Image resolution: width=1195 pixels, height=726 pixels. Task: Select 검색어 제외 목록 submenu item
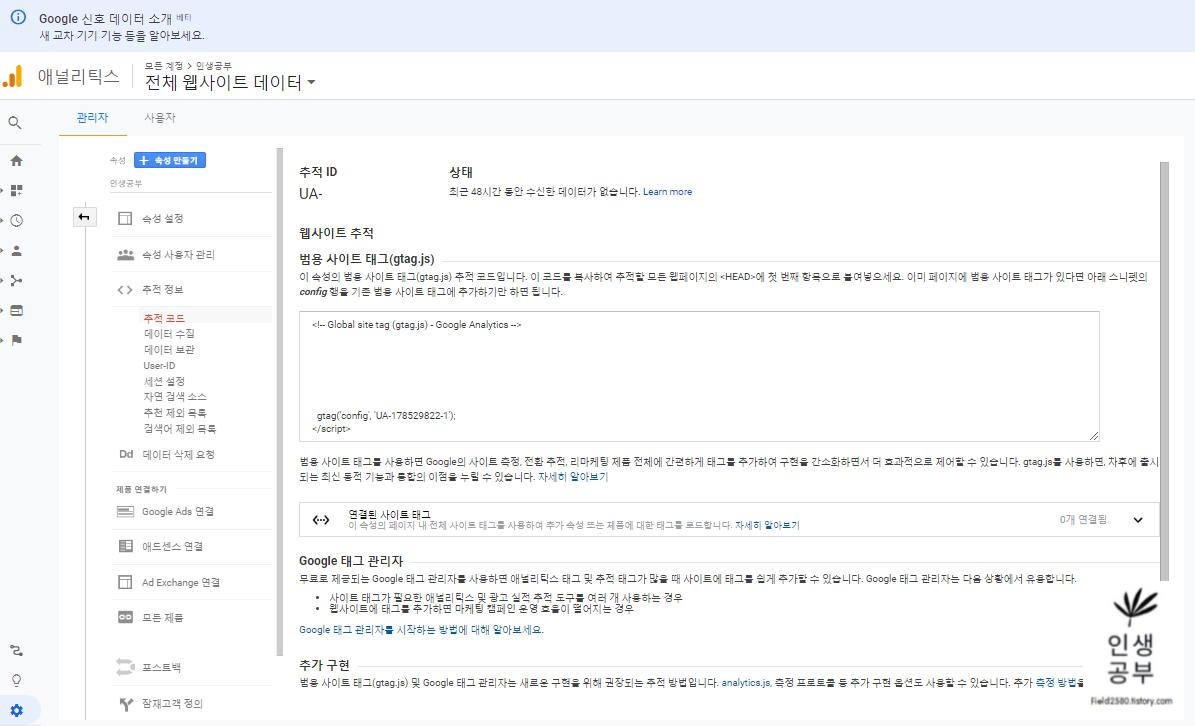180,429
